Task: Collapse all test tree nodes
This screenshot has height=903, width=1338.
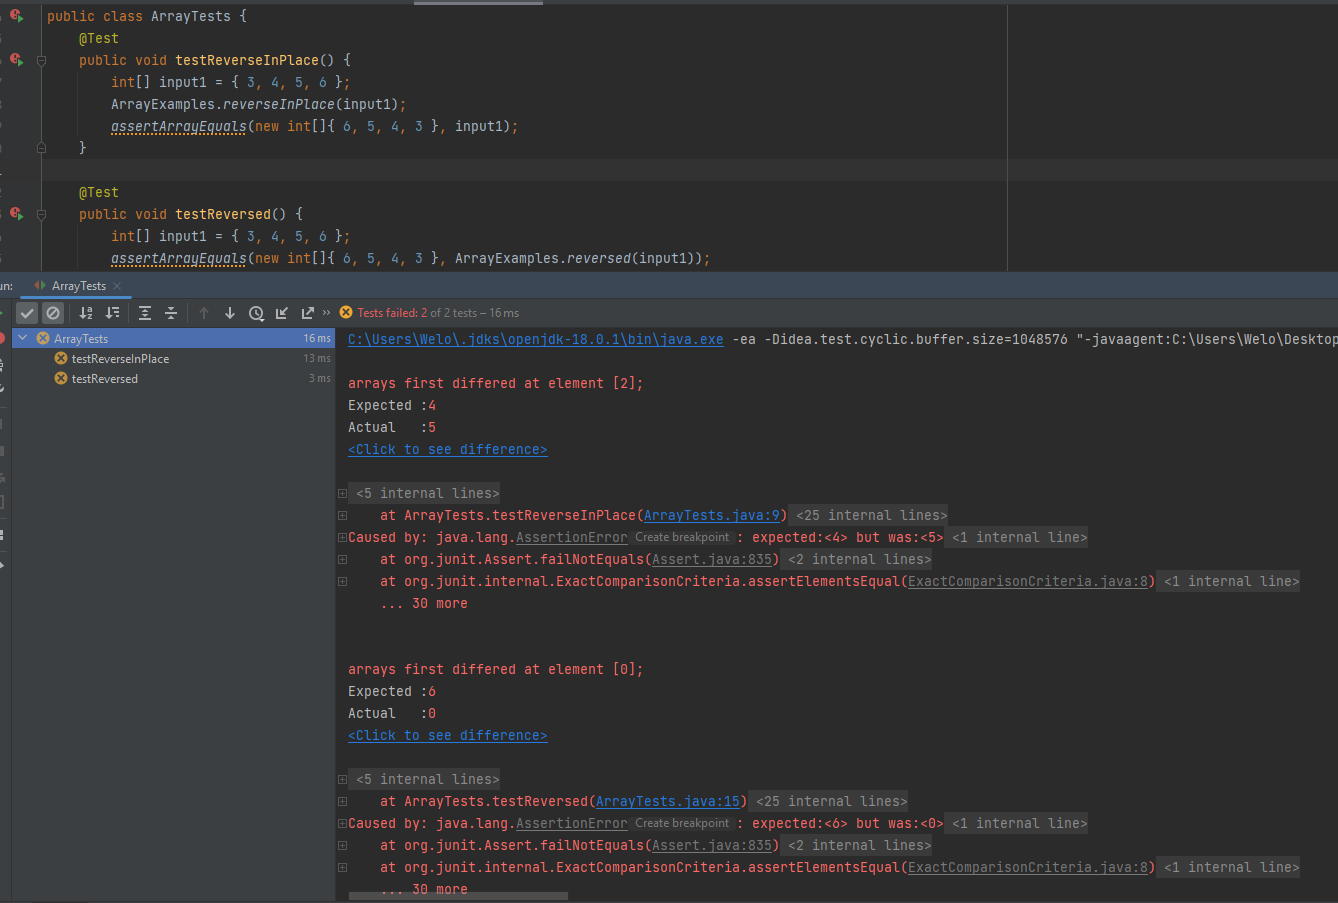Action: pos(171,313)
